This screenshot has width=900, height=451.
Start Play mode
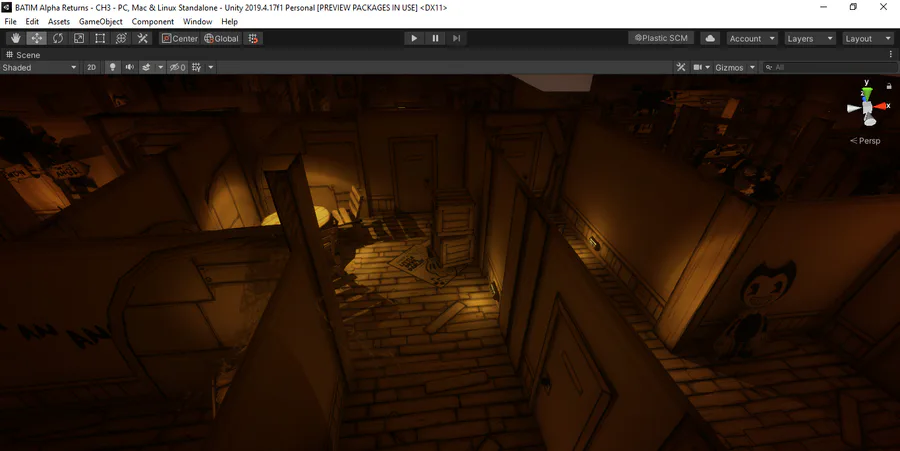pos(414,38)
